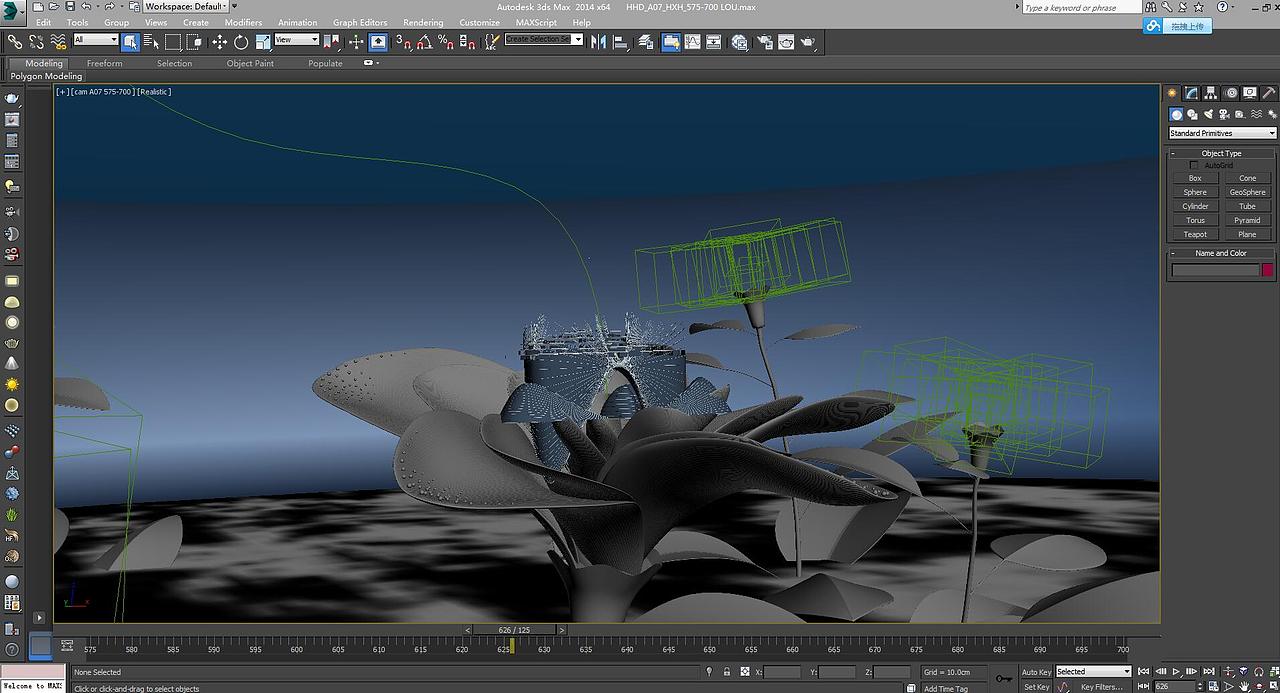This screenshot has height=693, width=1280.
Task: Click the object color swatch
Action: click(1268, 270)
